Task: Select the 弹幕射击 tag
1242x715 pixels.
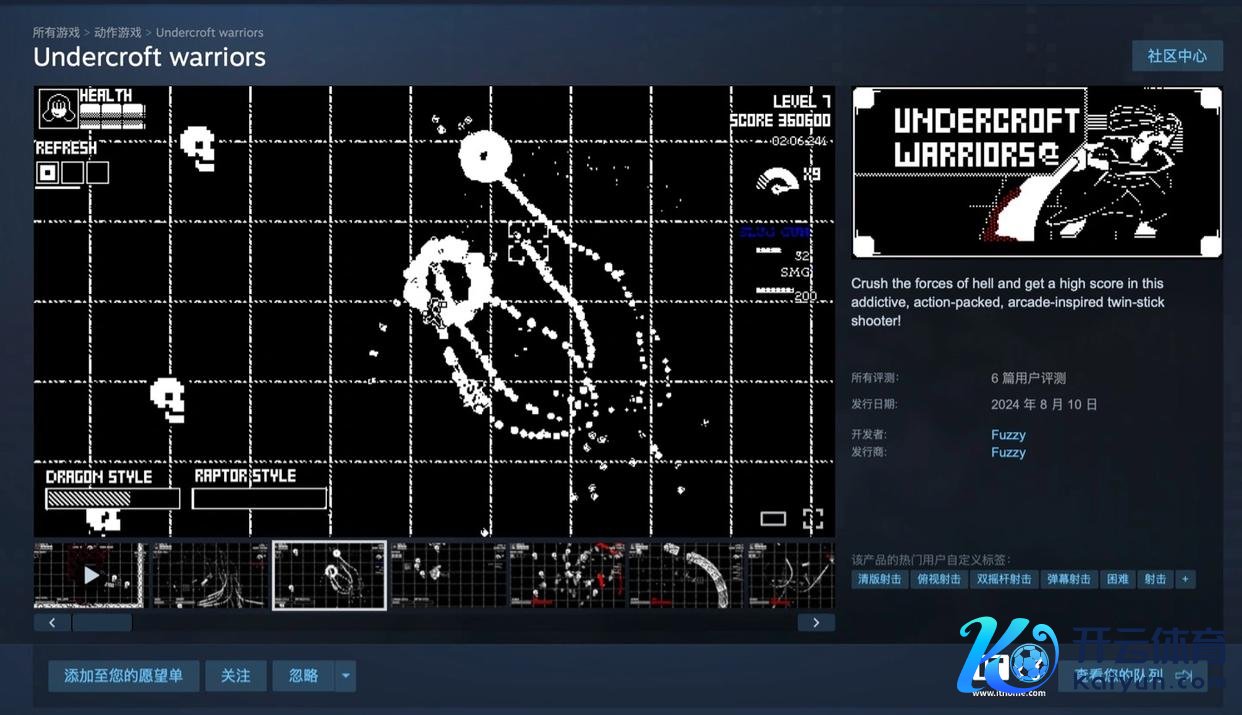Action: tap(1068, 579)
